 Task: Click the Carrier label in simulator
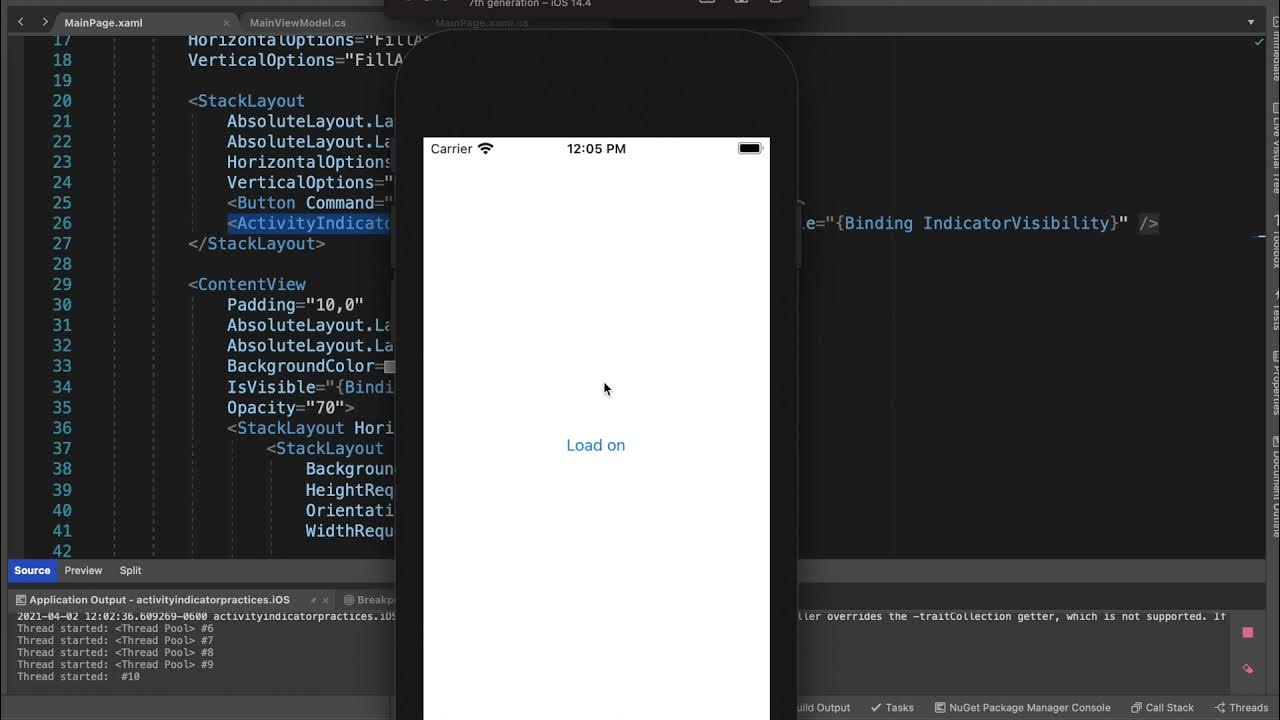click(451, 148)
